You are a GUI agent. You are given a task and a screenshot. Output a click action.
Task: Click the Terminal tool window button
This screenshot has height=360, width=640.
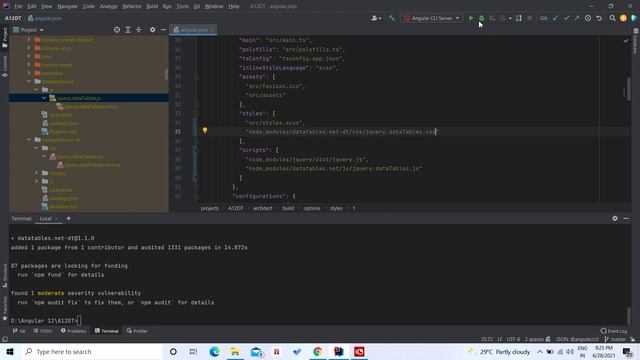[107, 331]
